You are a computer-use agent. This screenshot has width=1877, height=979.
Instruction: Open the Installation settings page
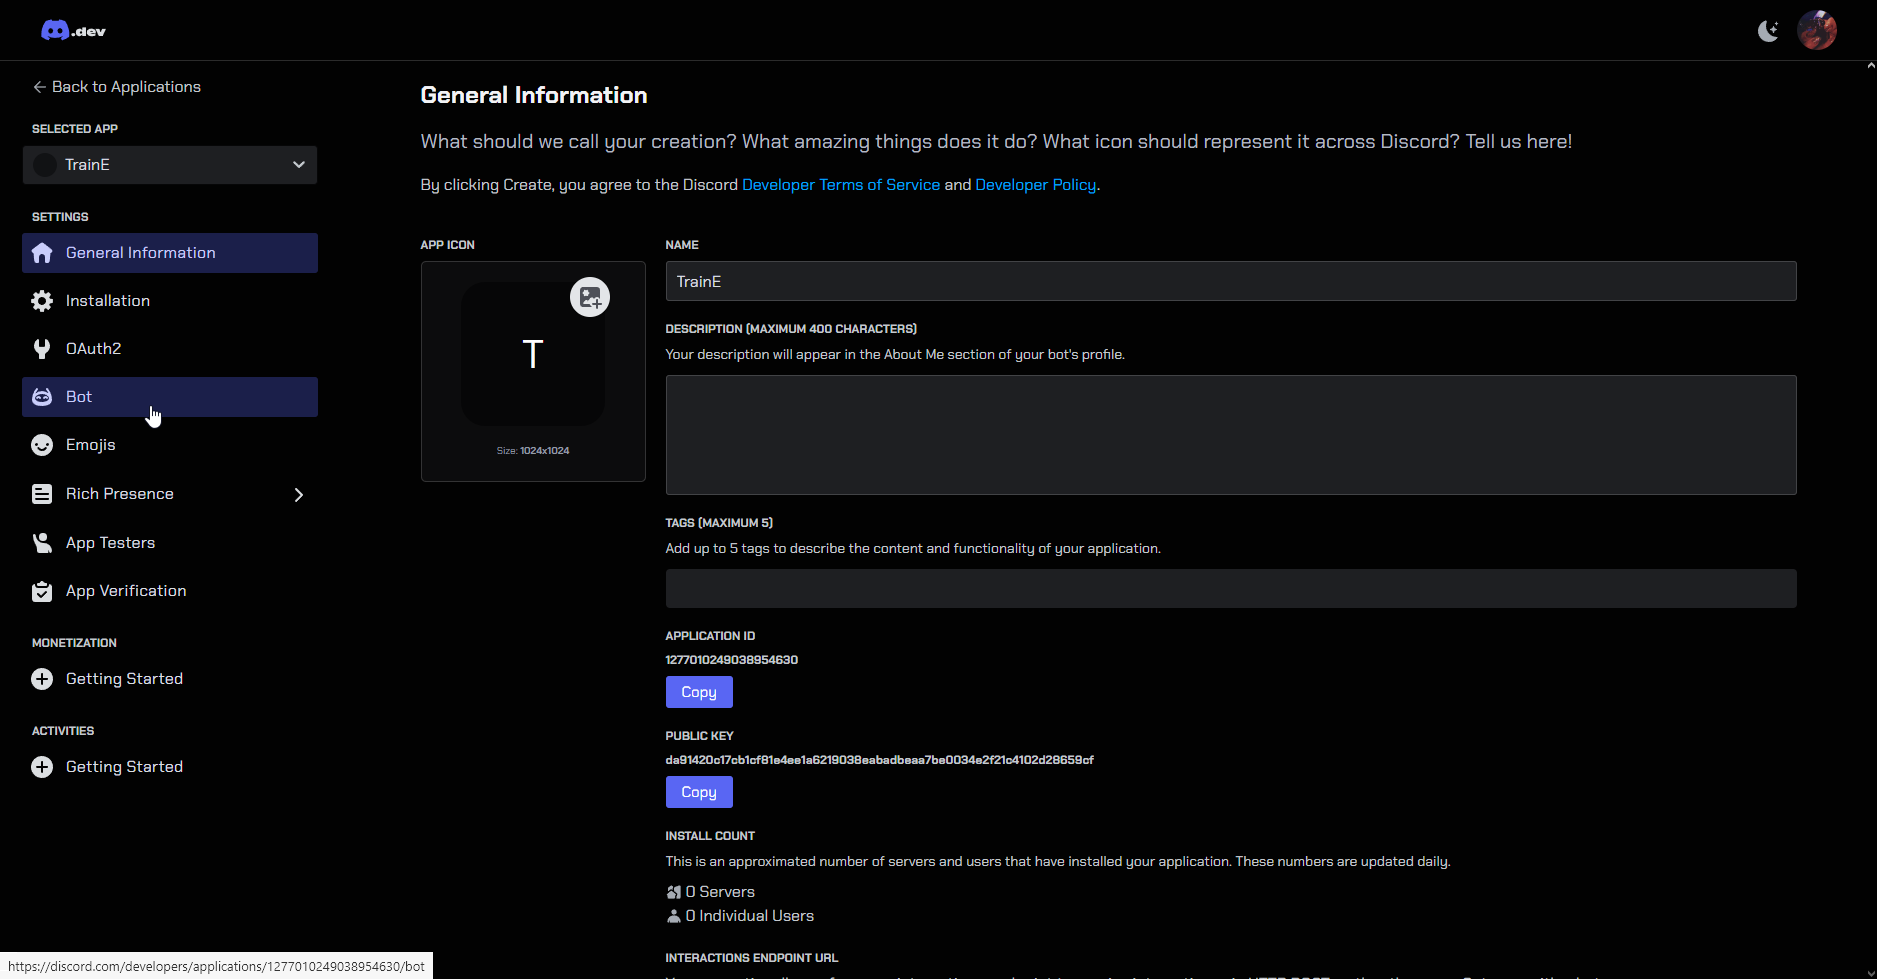pyautogui.click(x=170, y=301)
